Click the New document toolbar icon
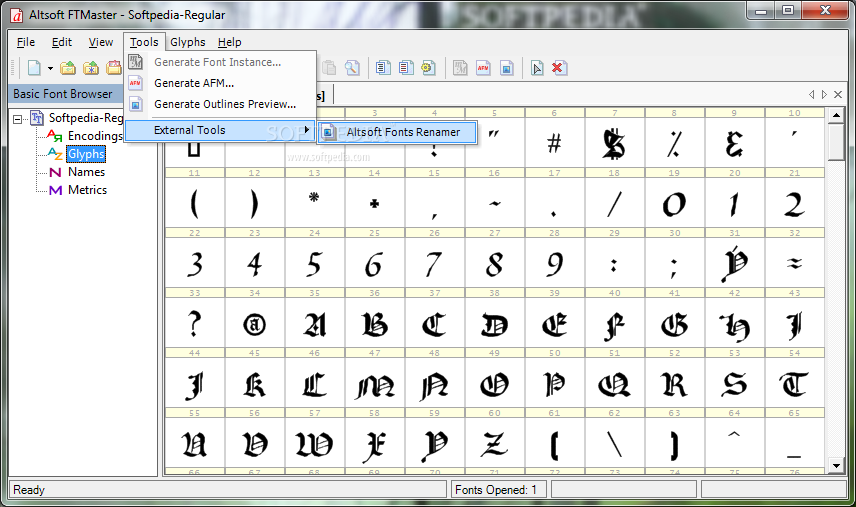The width and height of the screenshot is (856, 507). 34,68
